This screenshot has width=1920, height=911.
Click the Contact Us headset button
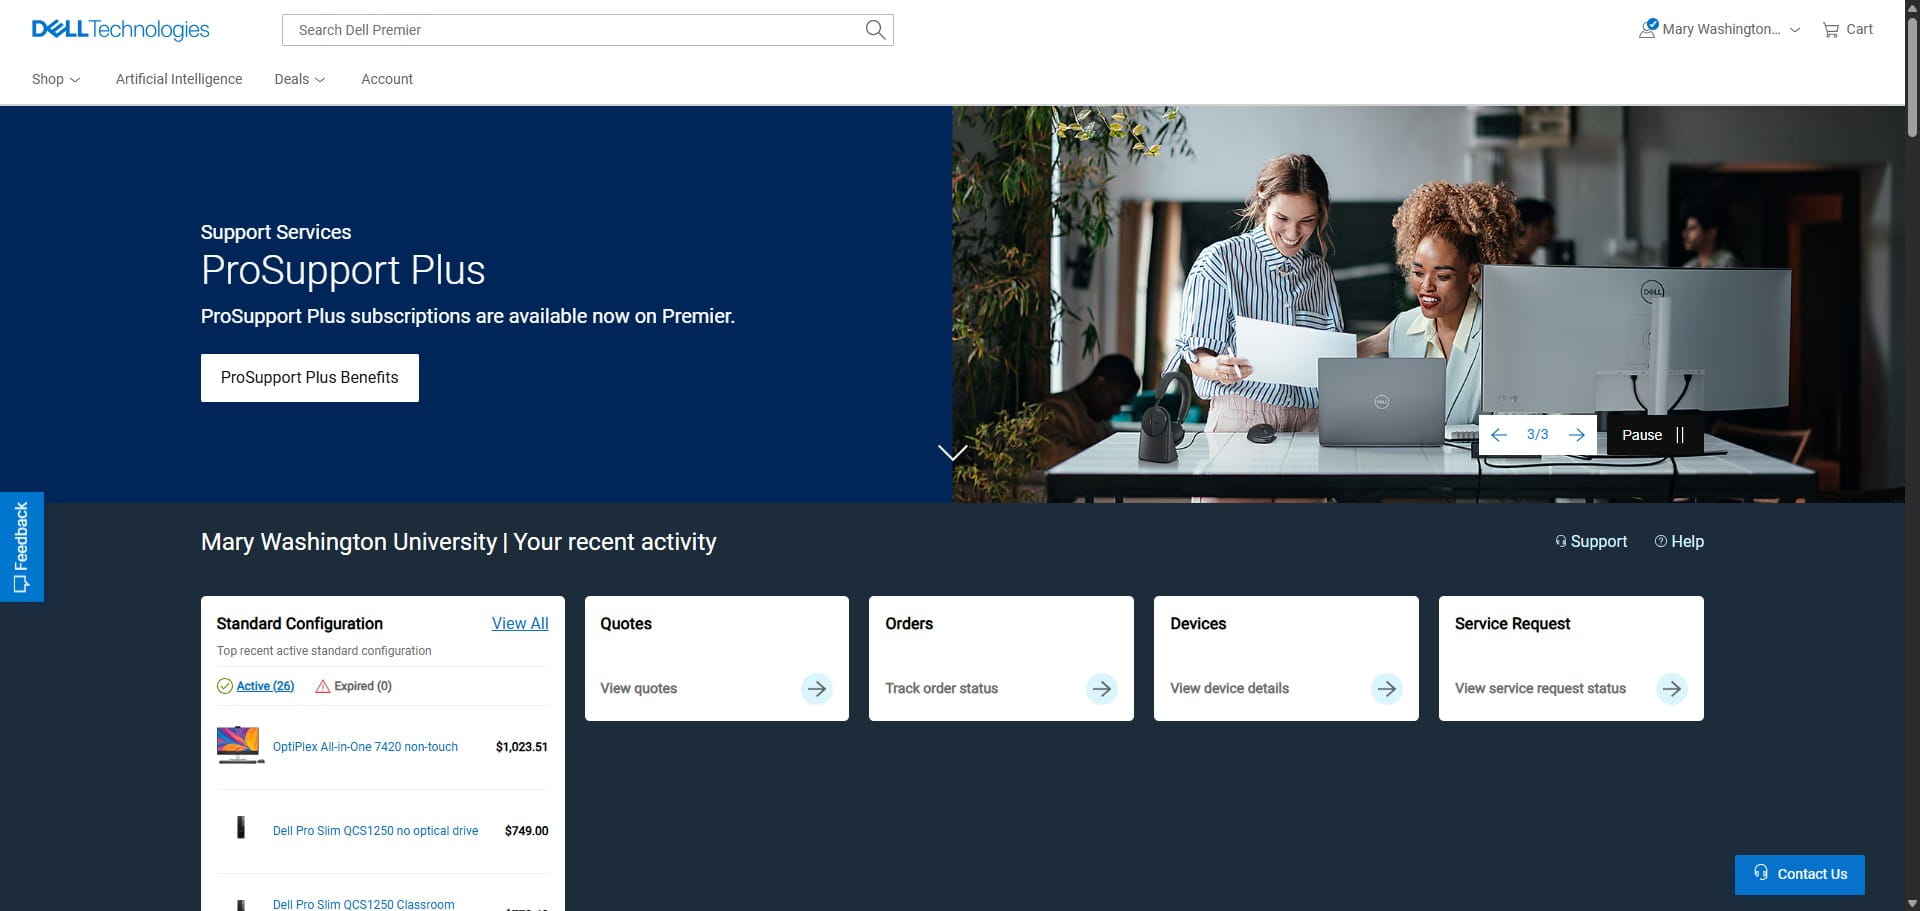coord(1799,874)
